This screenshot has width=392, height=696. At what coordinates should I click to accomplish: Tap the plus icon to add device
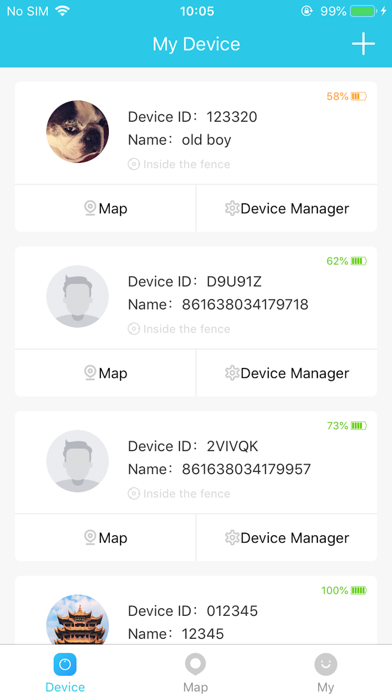[363, 44]
